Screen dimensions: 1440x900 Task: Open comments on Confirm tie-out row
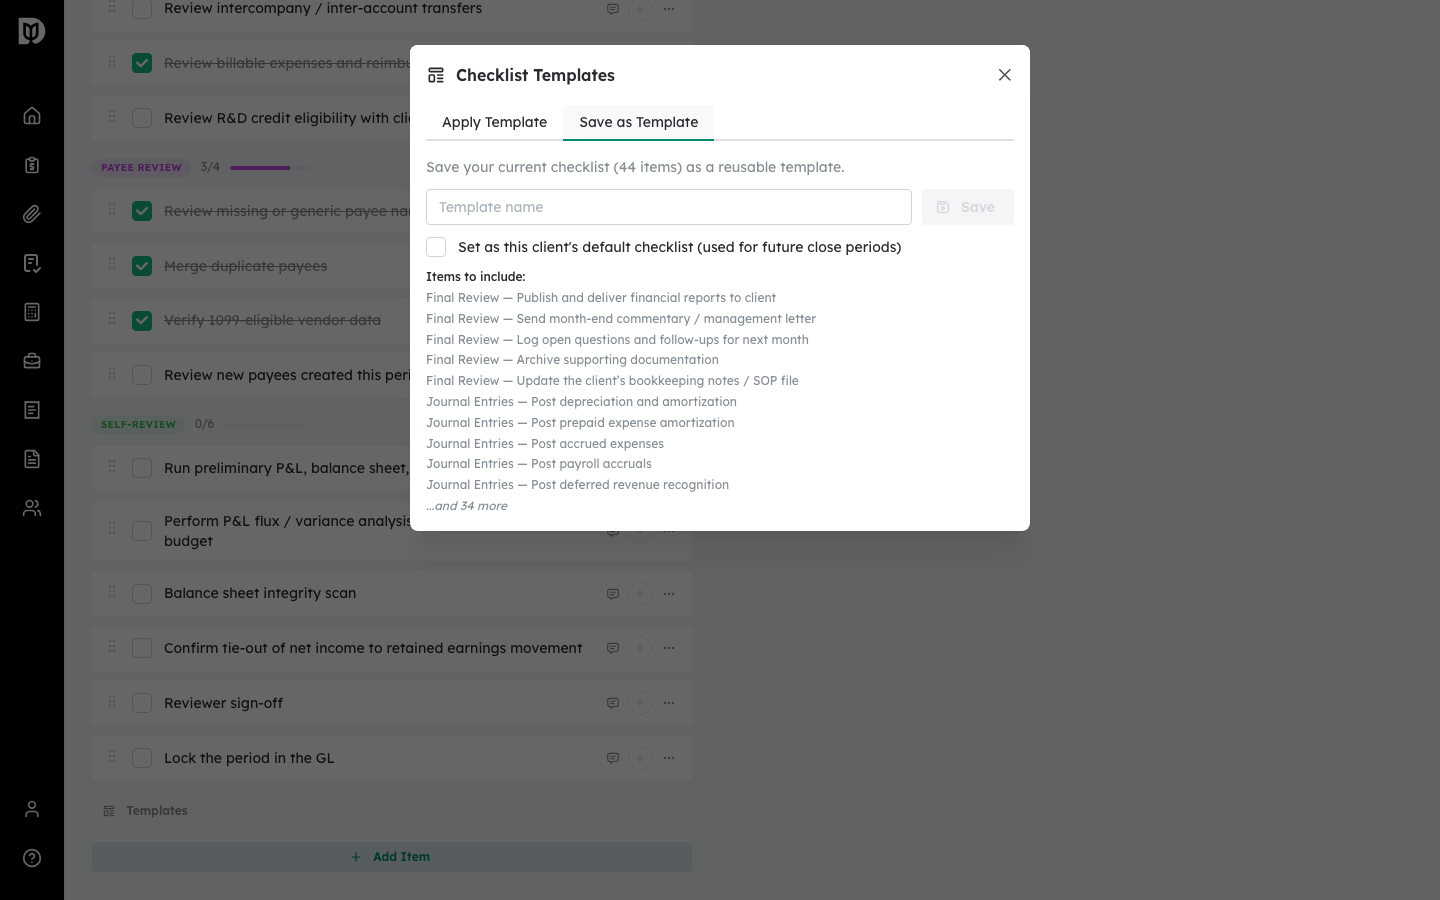click(613, 648)
